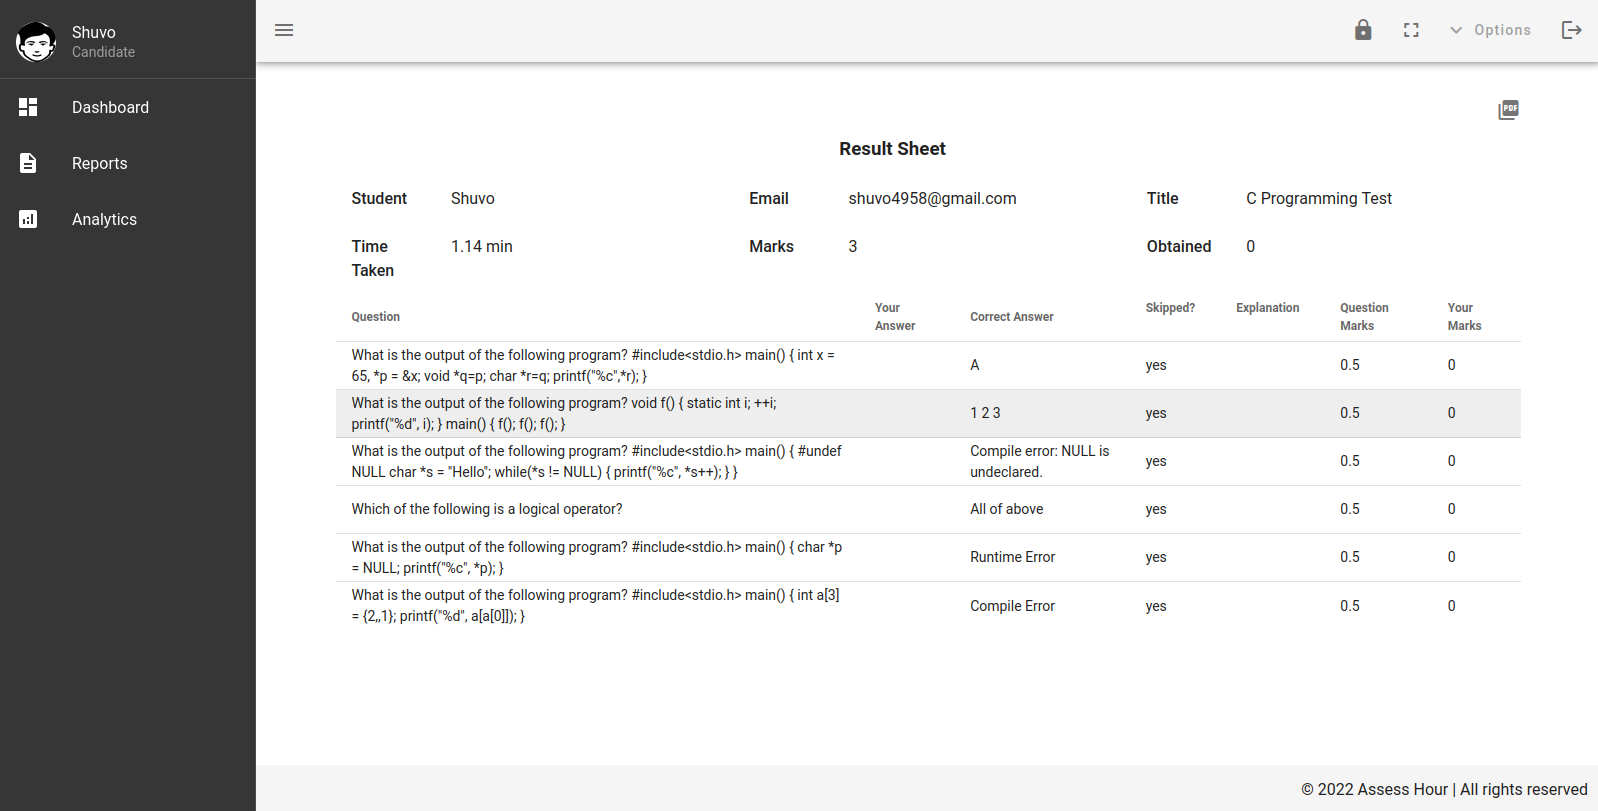This screenshot has height=811, width=1598.
Task: Click the logout icon
Action: tap(1571, 30)
